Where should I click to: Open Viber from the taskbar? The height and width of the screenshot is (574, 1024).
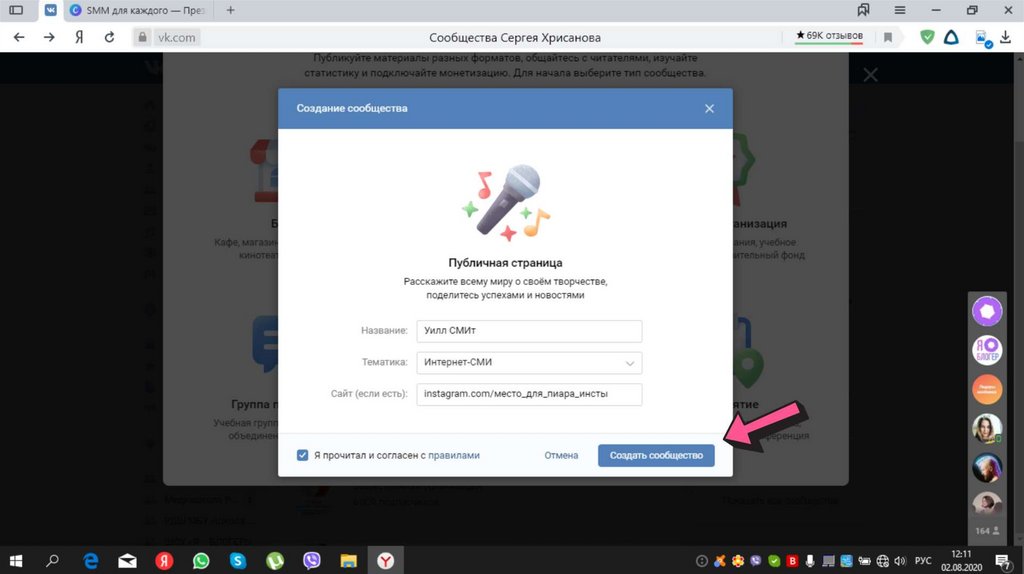click(x=312, y=560)
